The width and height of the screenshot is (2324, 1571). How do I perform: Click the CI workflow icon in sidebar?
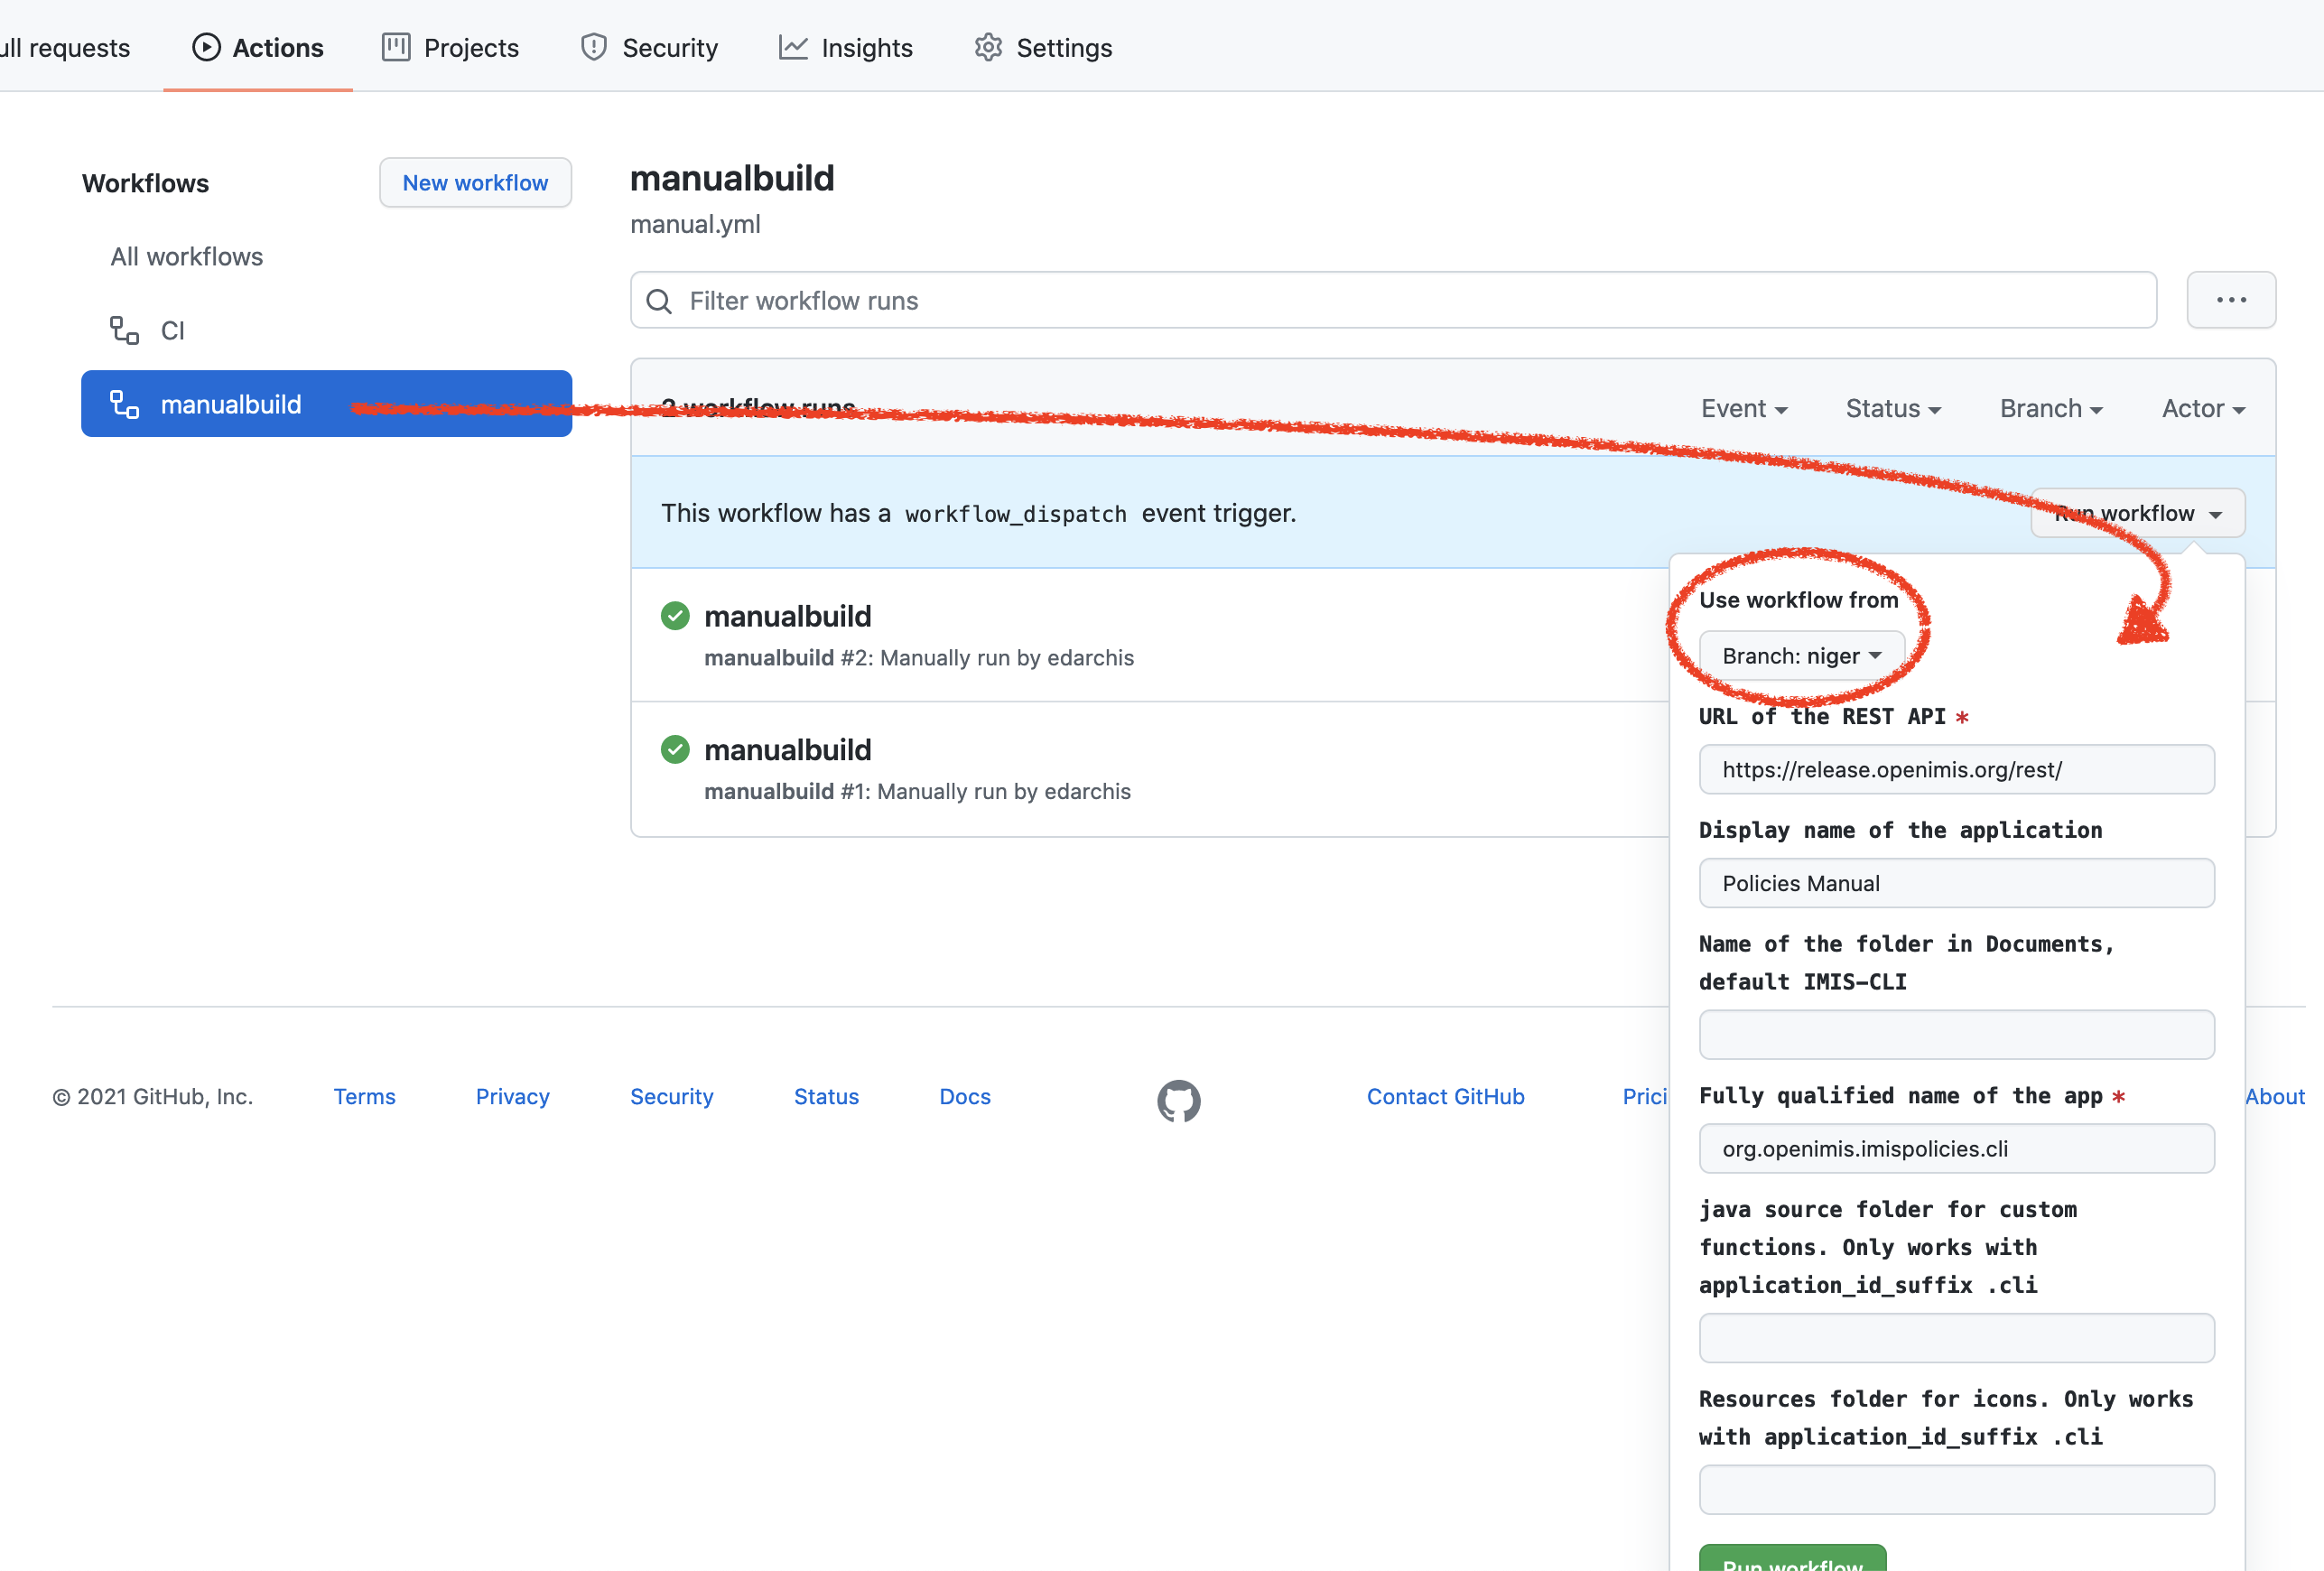pos(124,330)
